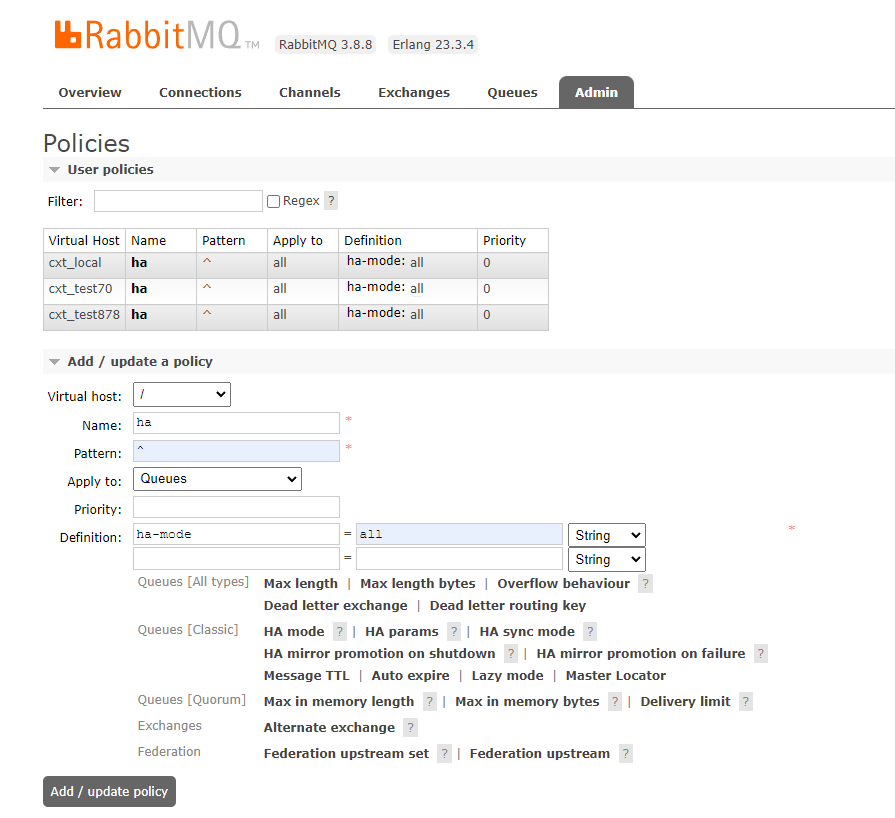This screenshot has height=818, width=895.
Task: Collapse the Add / update a policy section
Action: [x=131, y=361]
